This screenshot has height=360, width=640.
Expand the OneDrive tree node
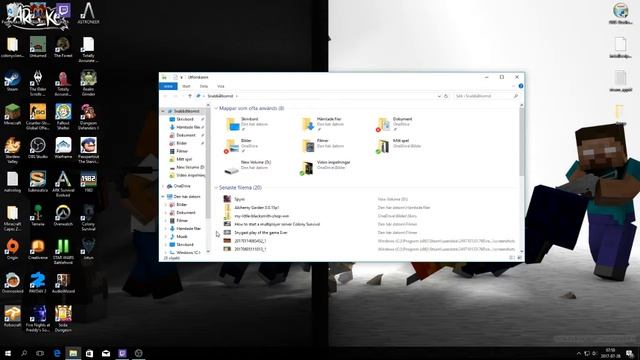[x=163, y=186]
